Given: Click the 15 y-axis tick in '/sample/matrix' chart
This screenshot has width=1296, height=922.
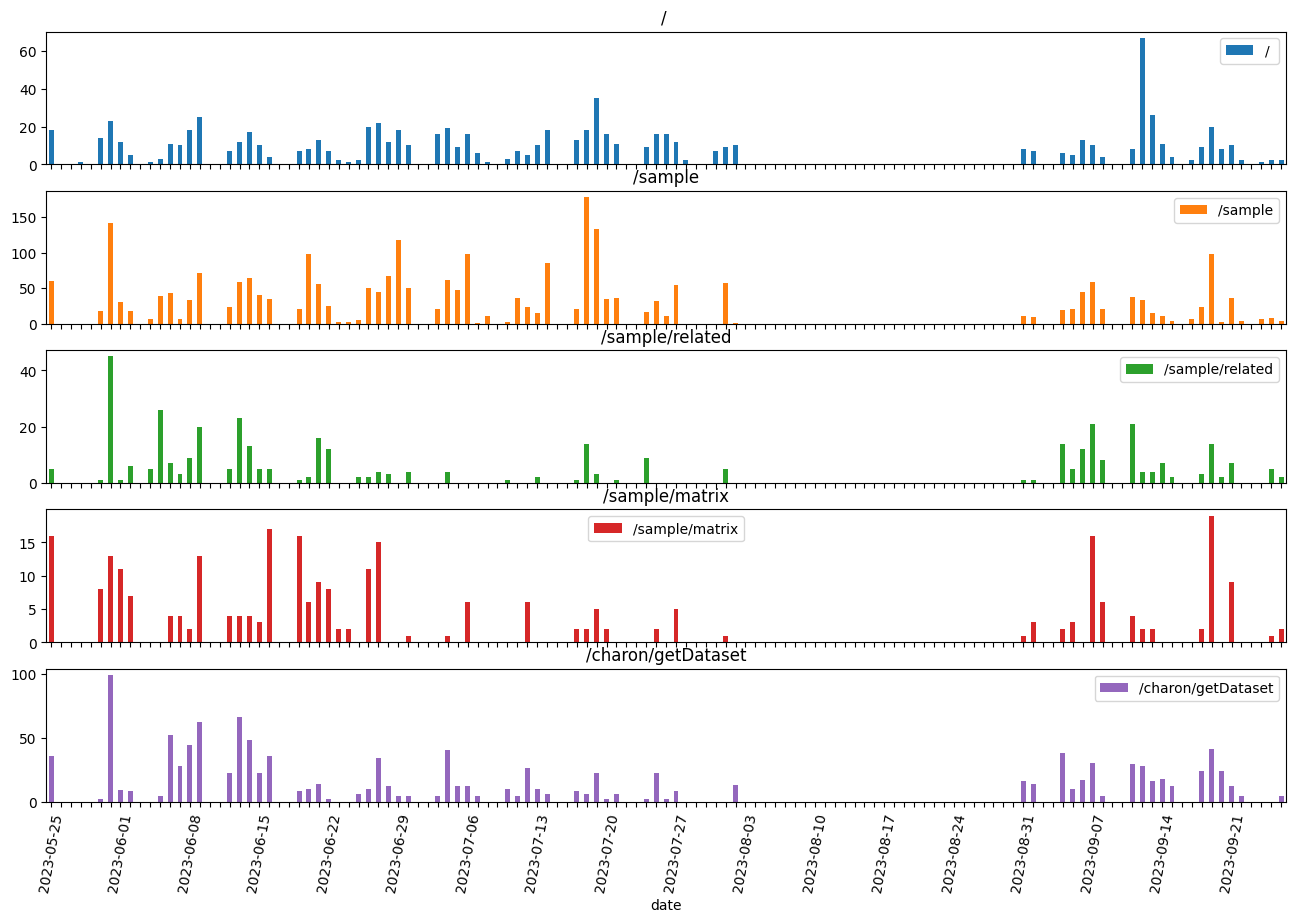Looking at the screenshot, I should [30, 543].
